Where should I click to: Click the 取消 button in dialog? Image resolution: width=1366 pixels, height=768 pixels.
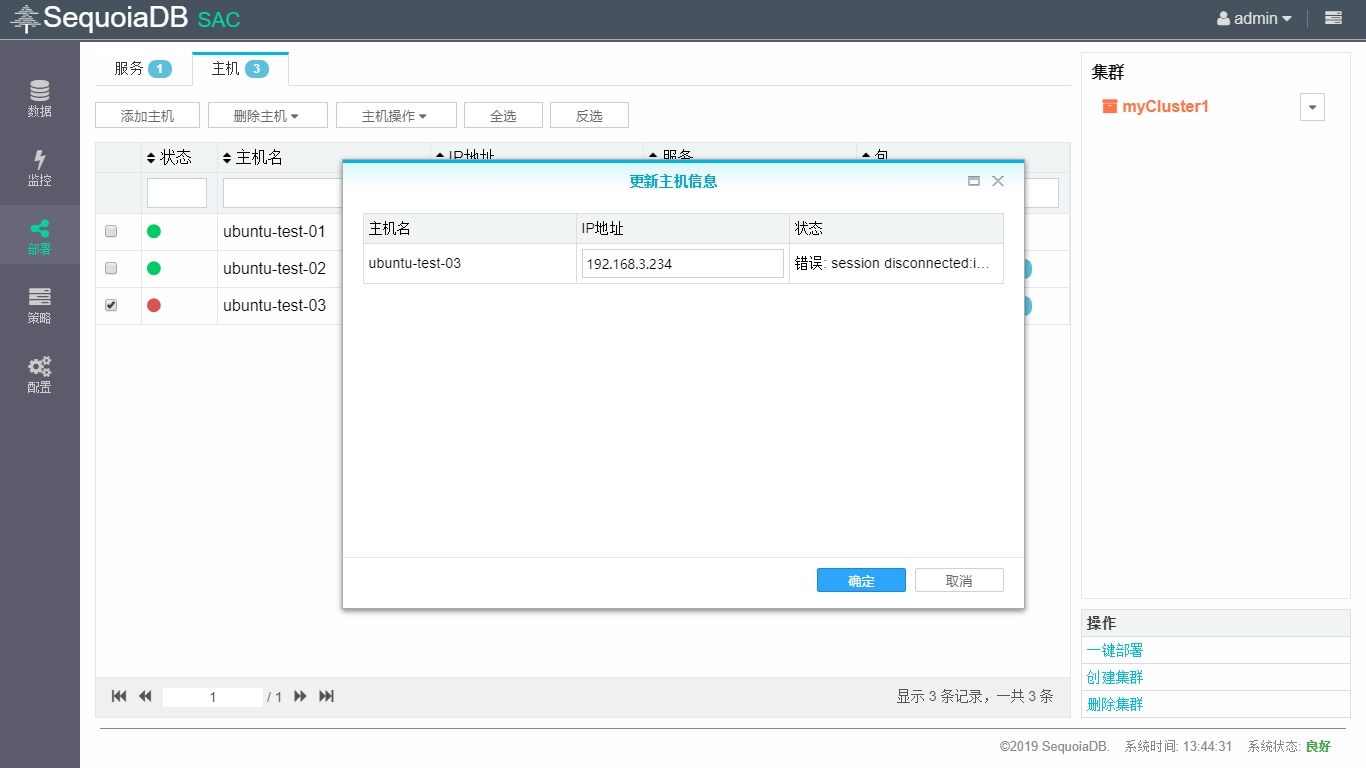click(x=959, y=581)
